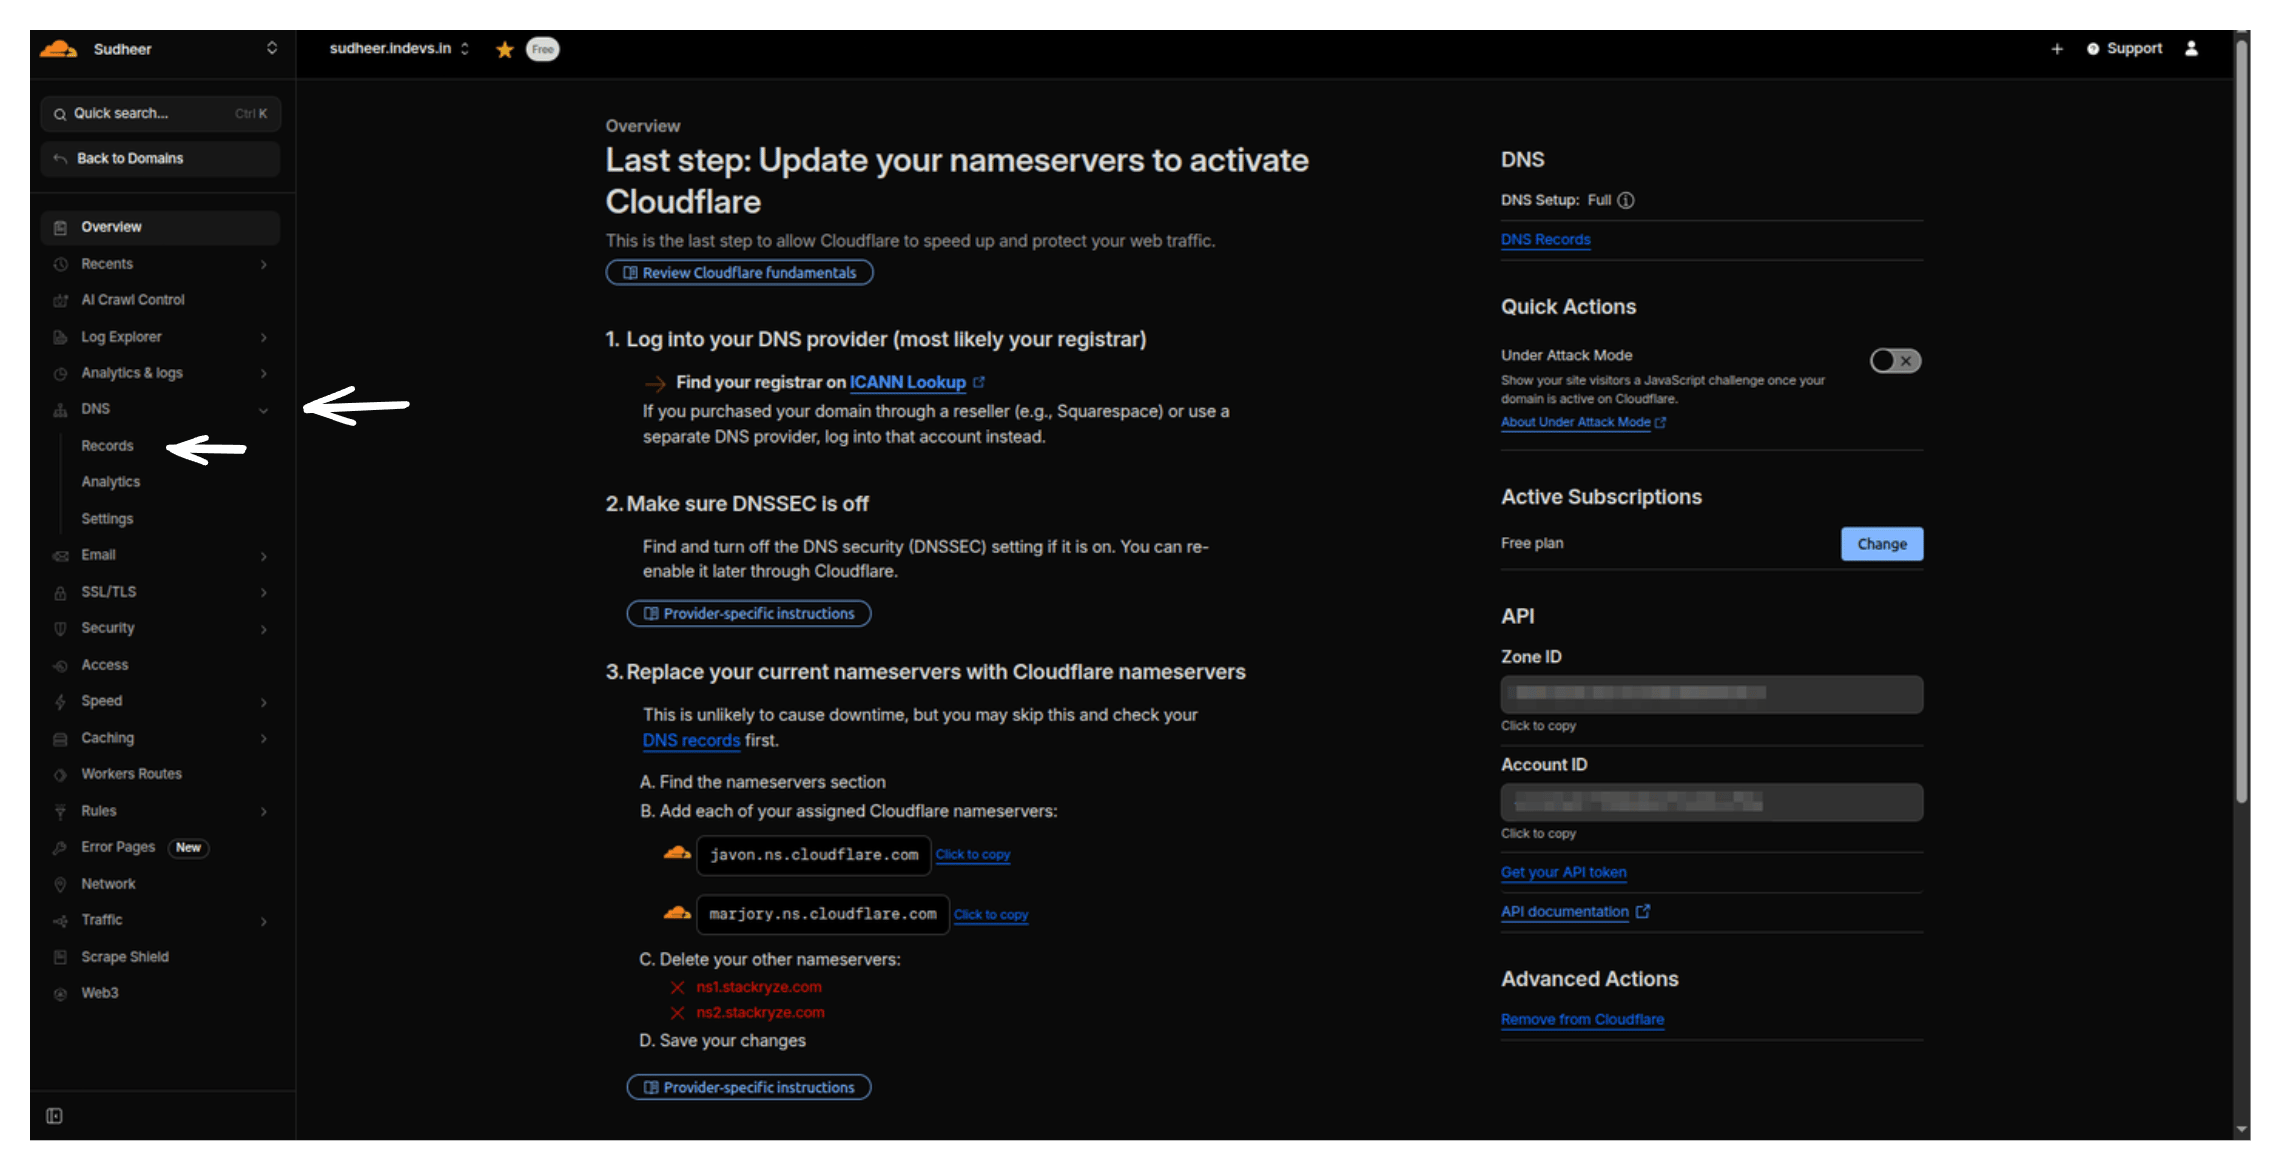
Task: Click Get your API token link
Action: (x=1563, y=872)
